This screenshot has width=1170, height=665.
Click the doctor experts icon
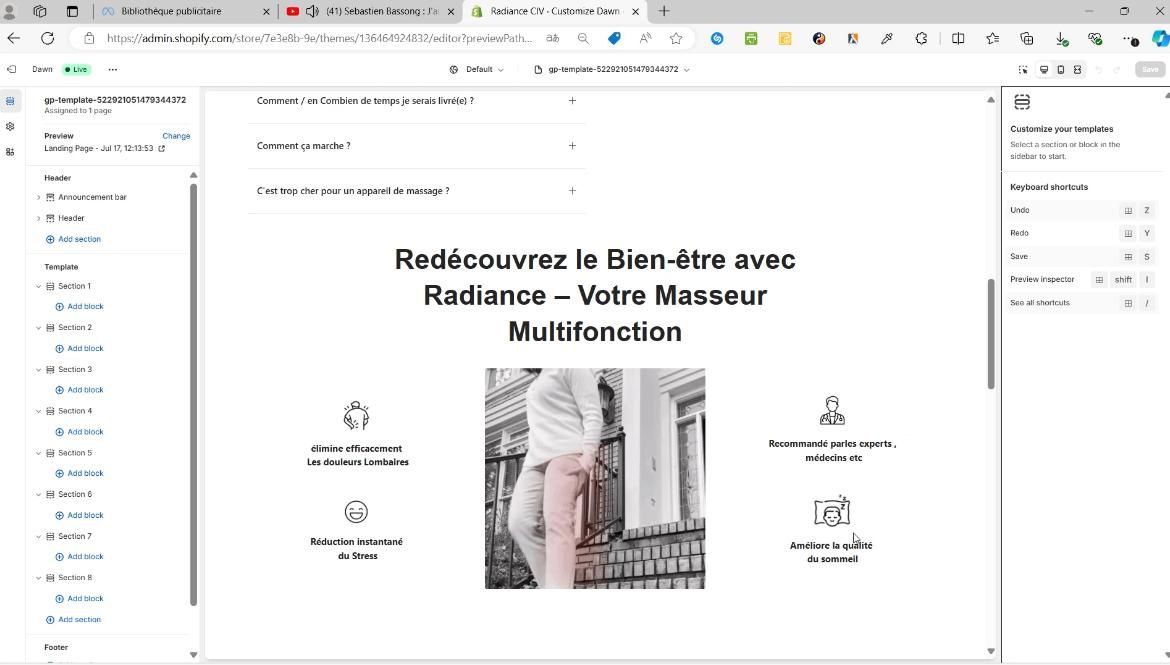[x=832, y=410]
